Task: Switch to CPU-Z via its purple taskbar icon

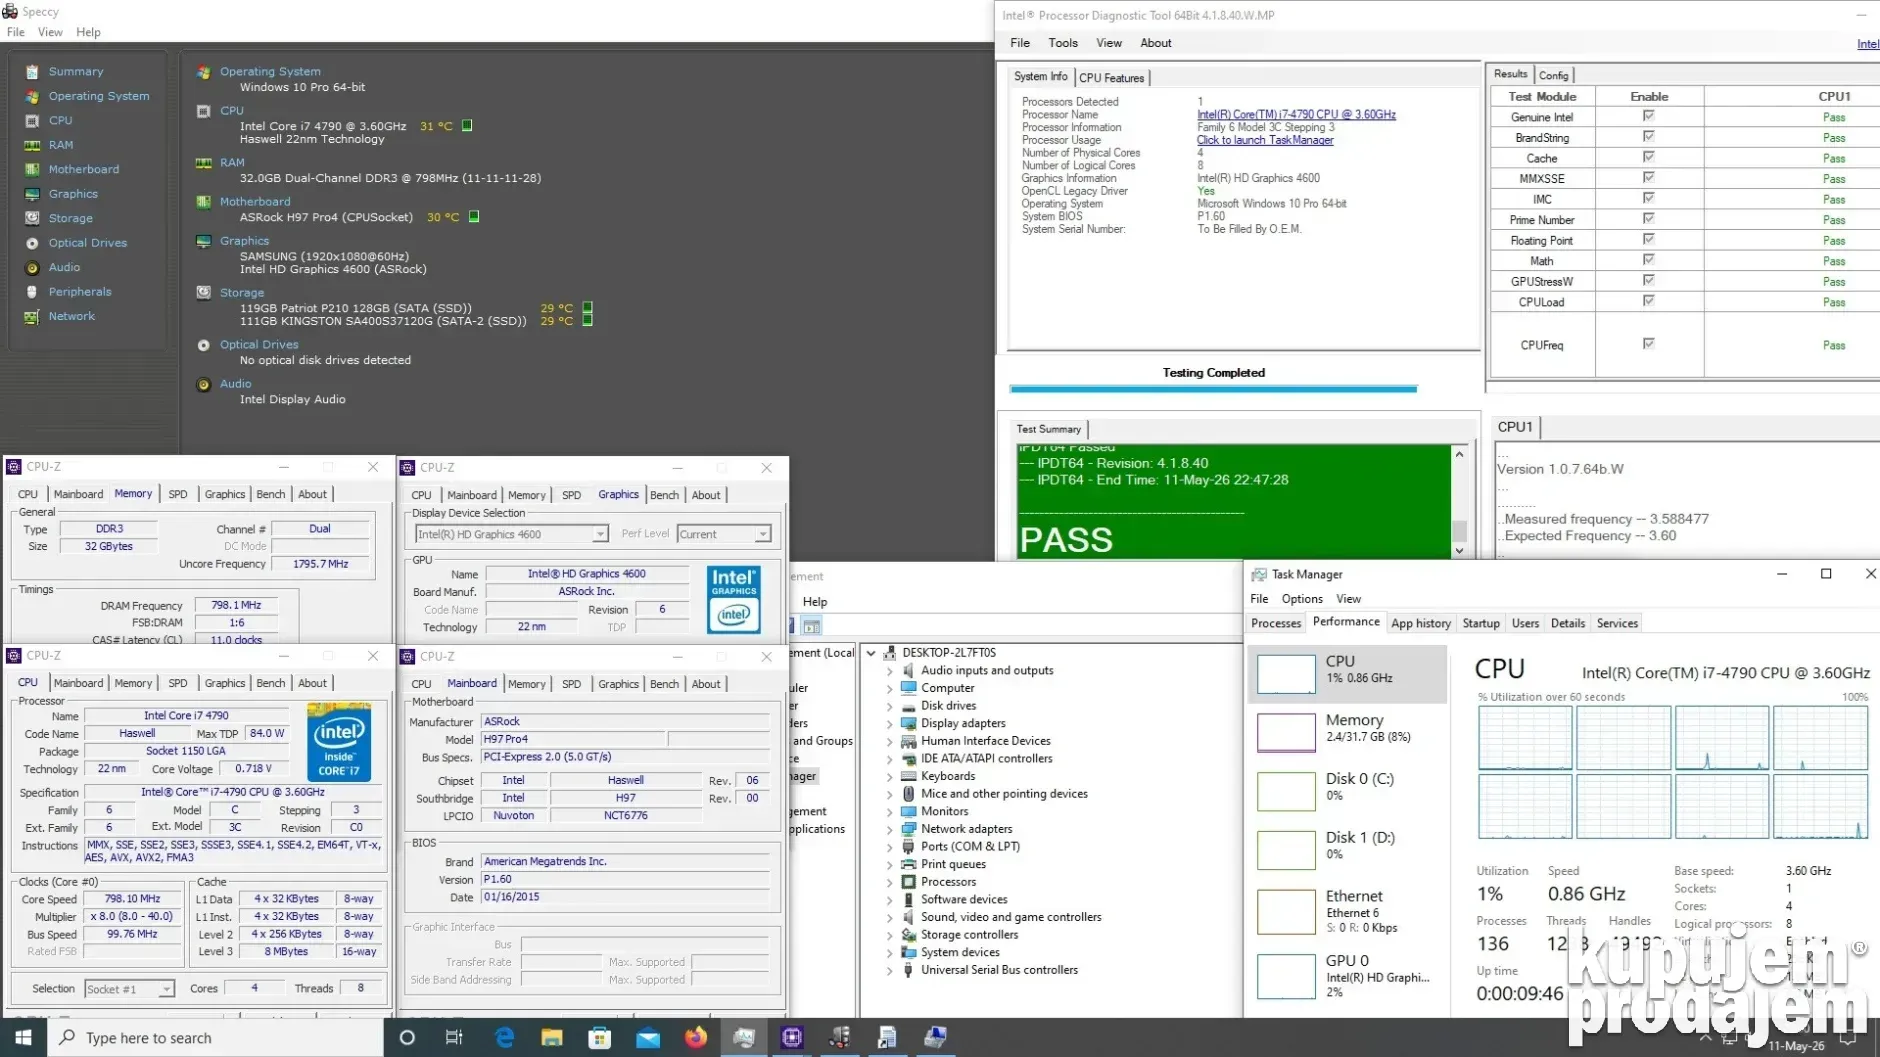Action: pos(792,1038)
